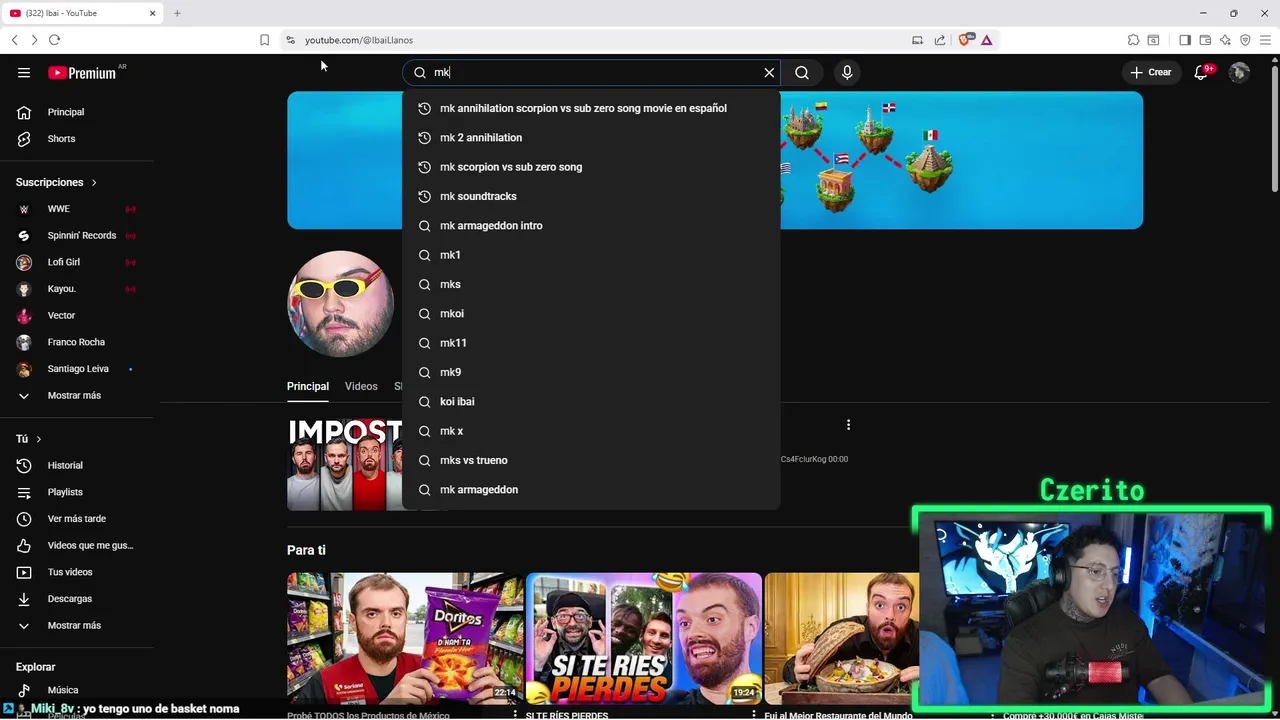Expand the Tú section
The image size is (1280, 720).
28,439
